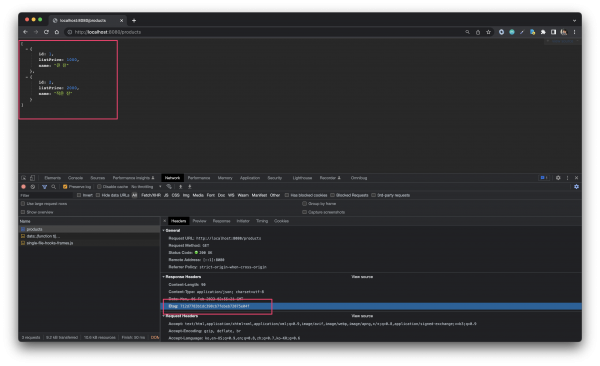The height and width of the screenshot is (366, 600).
Task: Toggle the browser side panel icon
Action: point(553,32)
